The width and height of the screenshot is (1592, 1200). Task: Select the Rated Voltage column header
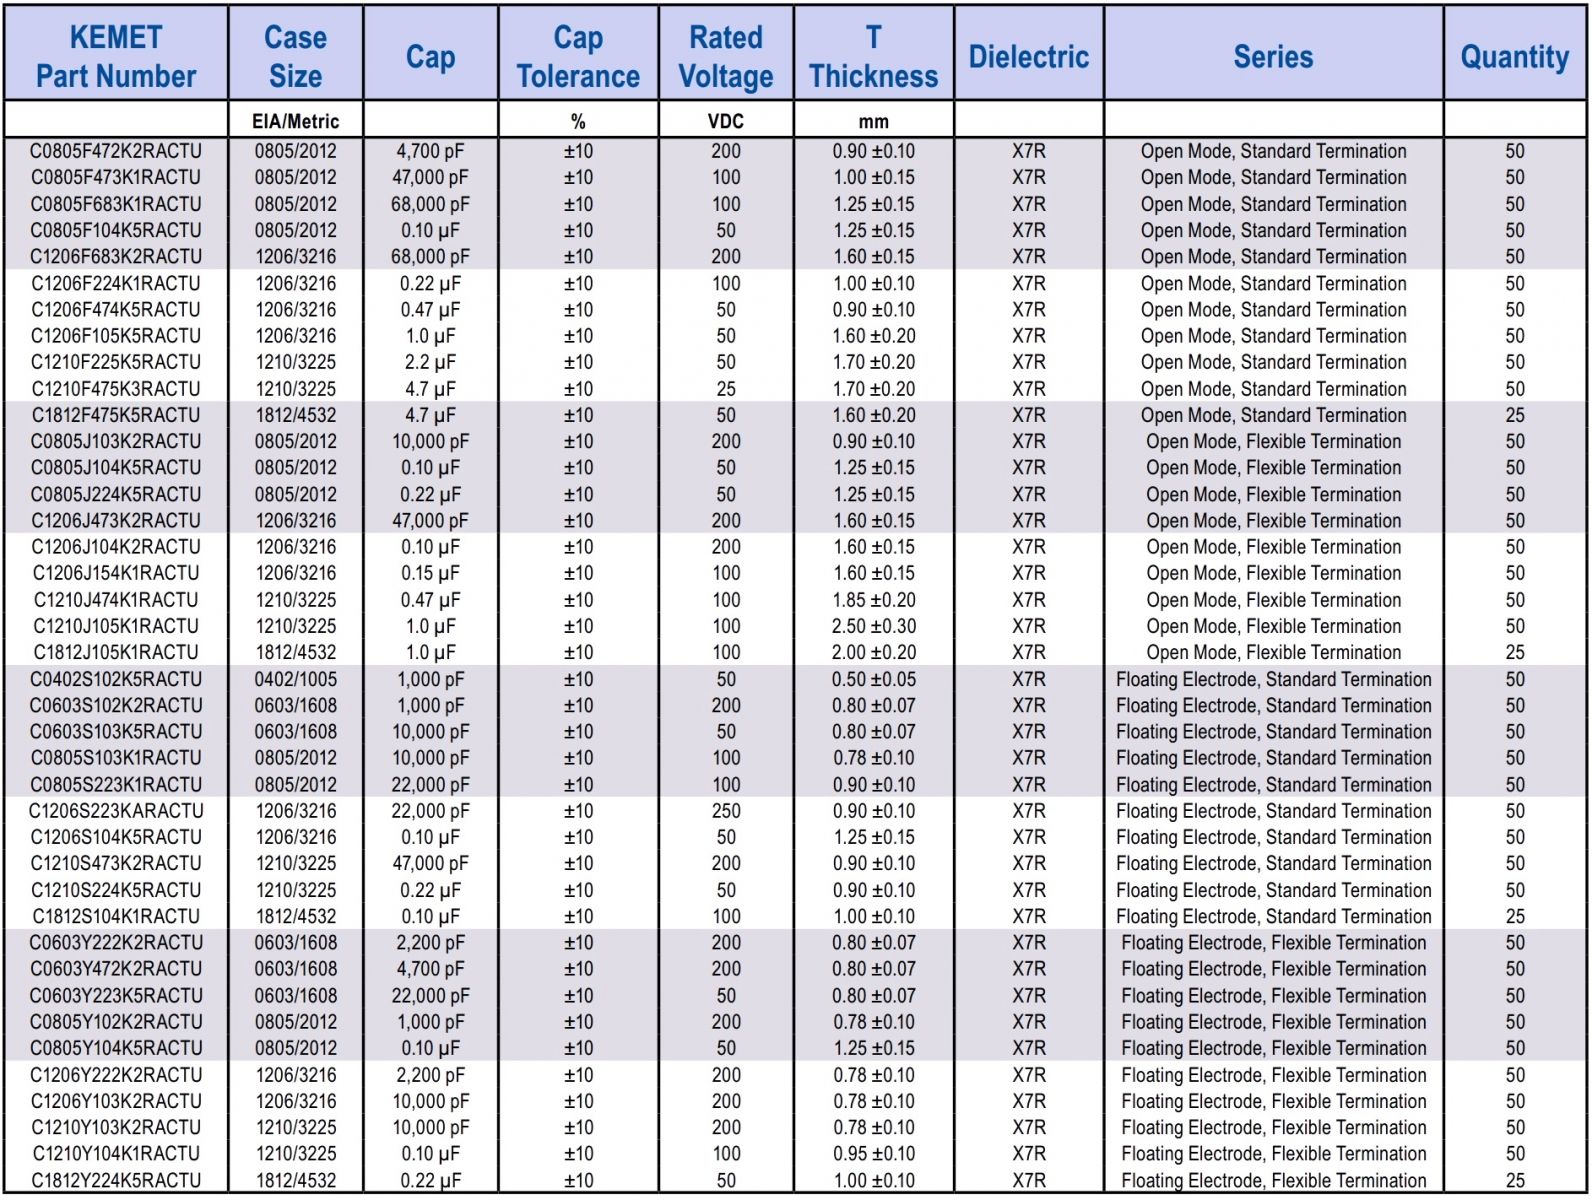pyautogui.click(x=726, y=56)
